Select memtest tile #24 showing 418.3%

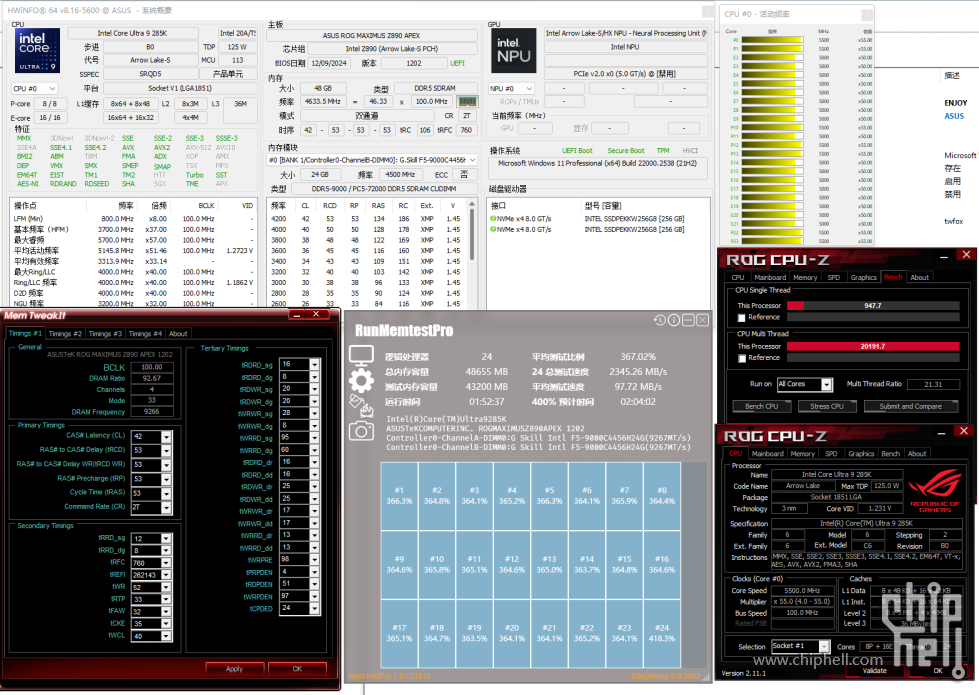[x=662, y=633]
